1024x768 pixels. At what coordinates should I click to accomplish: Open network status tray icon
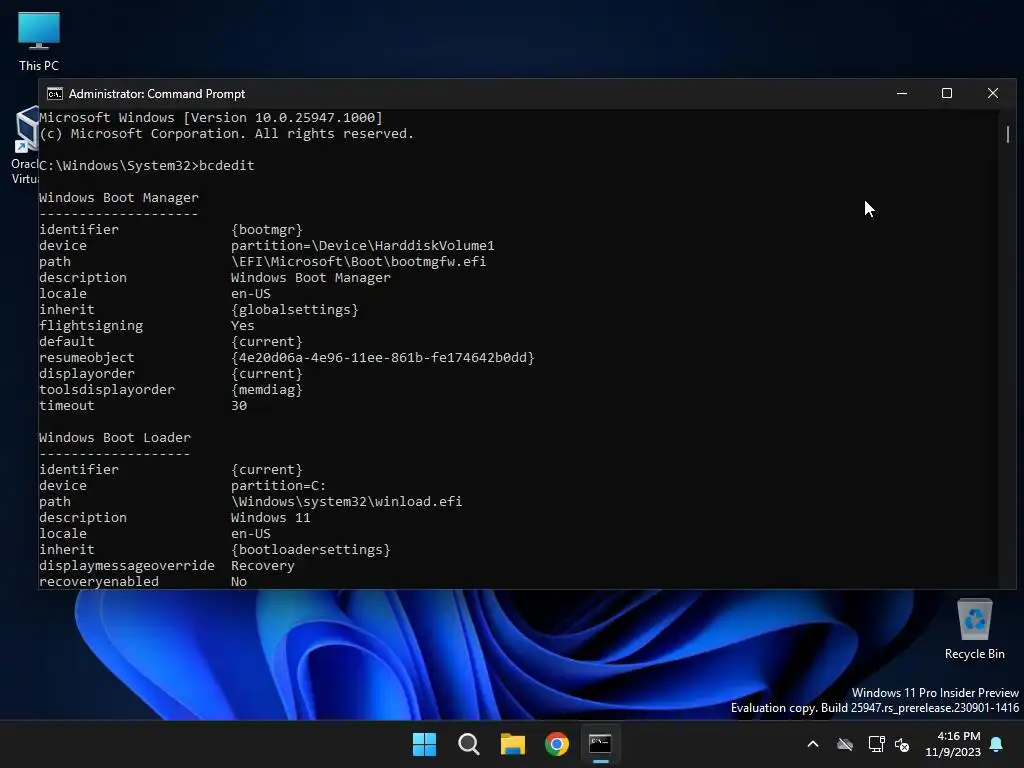tap(876, 744)
